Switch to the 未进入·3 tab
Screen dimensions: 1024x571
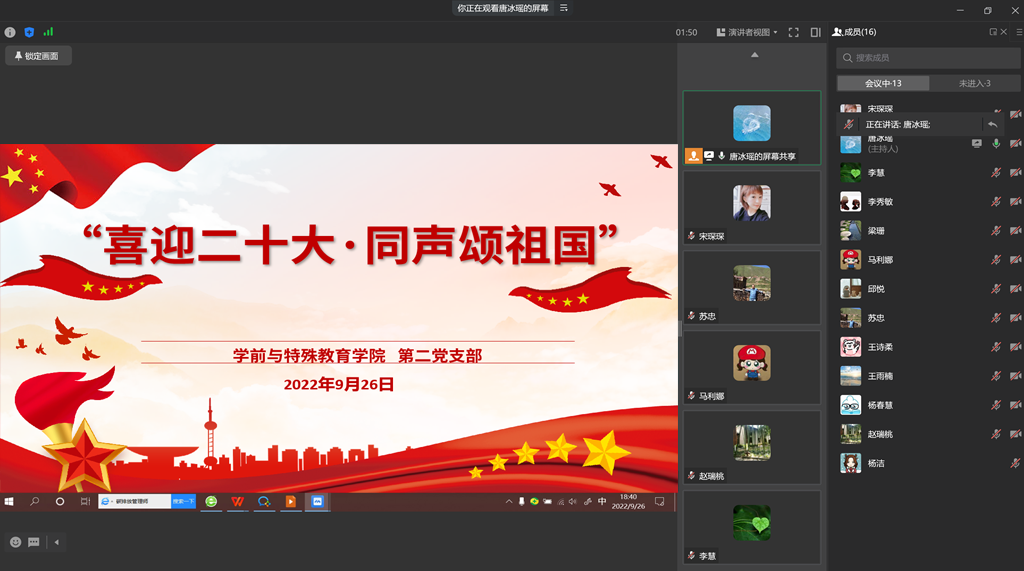point(974,83)
